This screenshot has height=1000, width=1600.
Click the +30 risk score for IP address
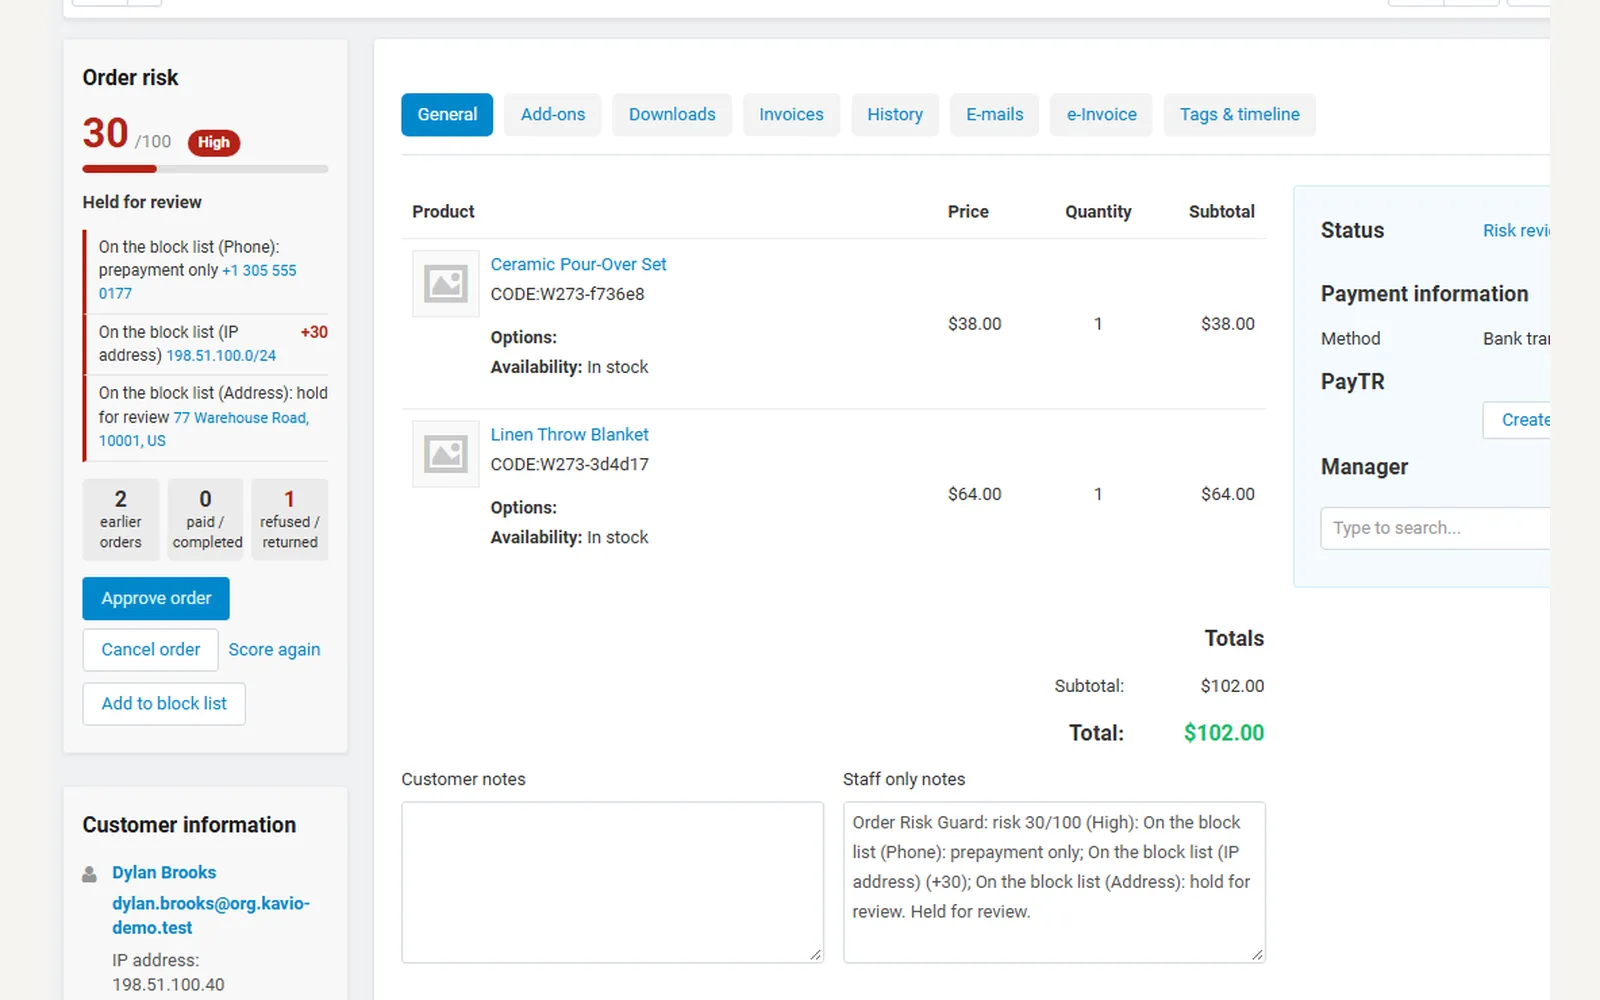click(x=314, y=332)
